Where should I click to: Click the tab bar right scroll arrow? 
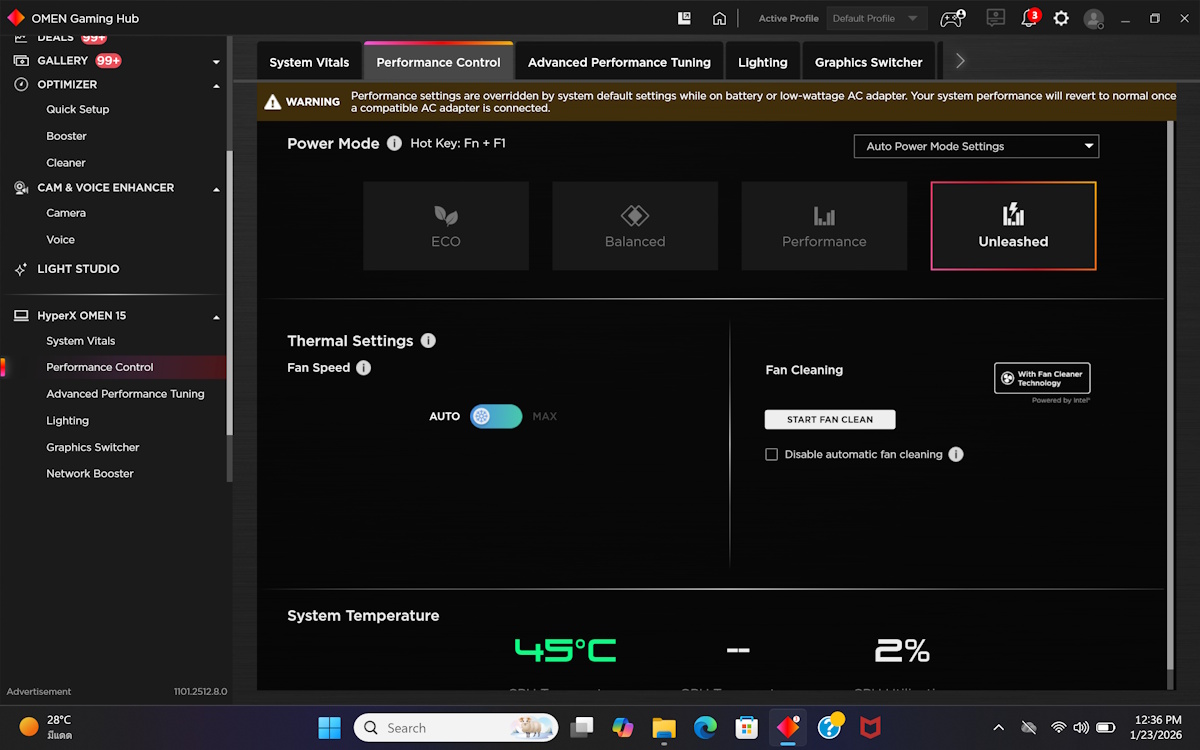(960, 61)
